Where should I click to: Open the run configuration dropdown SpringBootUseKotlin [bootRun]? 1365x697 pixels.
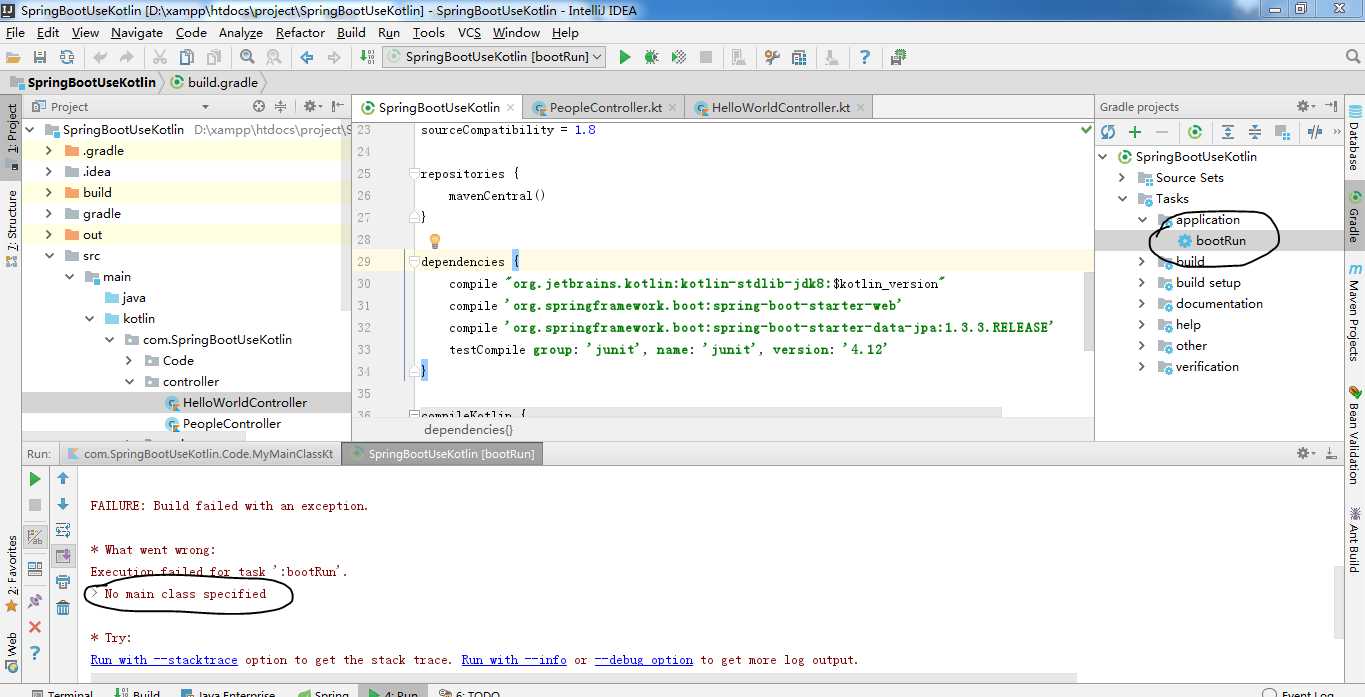tap(495, 57)
